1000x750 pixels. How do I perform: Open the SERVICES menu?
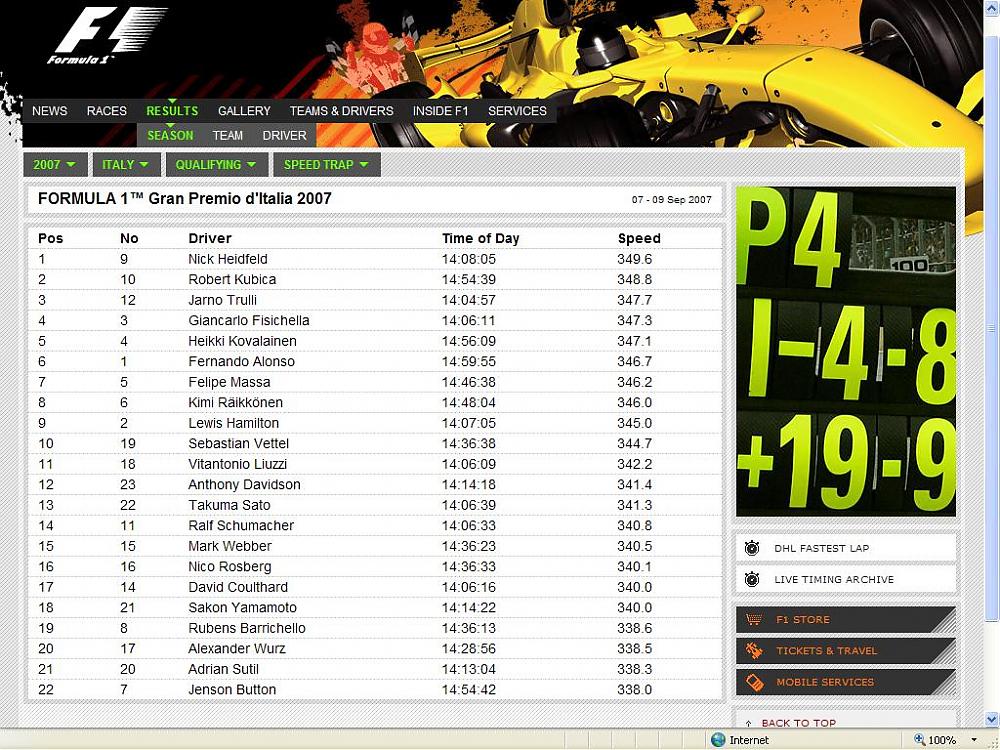point(517,111)
